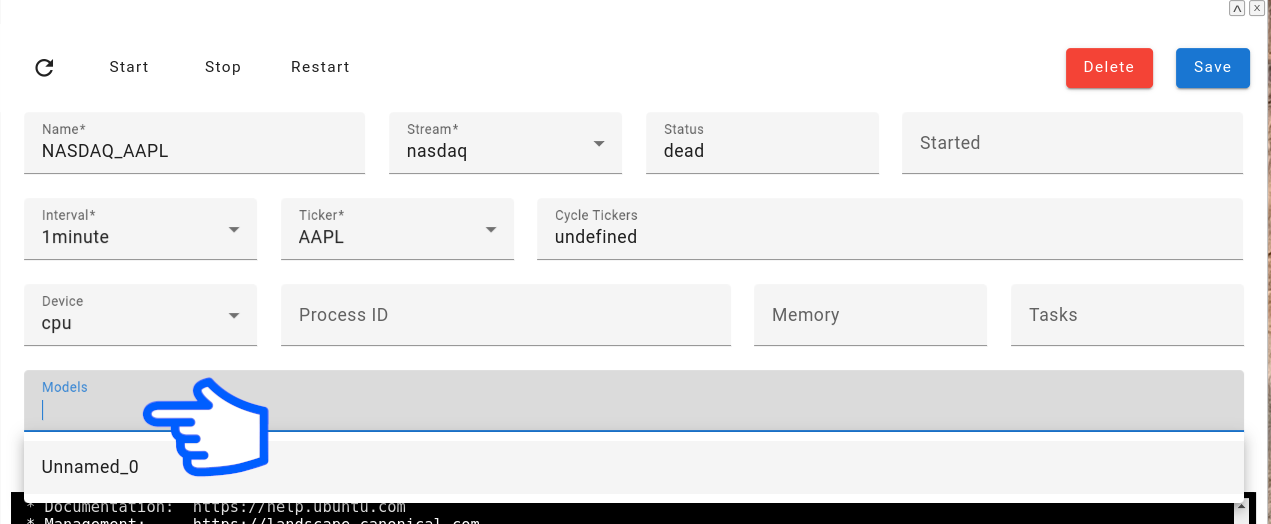Click the Process ID field
The height and width of the screenshot is (524, 1271).
505,315
